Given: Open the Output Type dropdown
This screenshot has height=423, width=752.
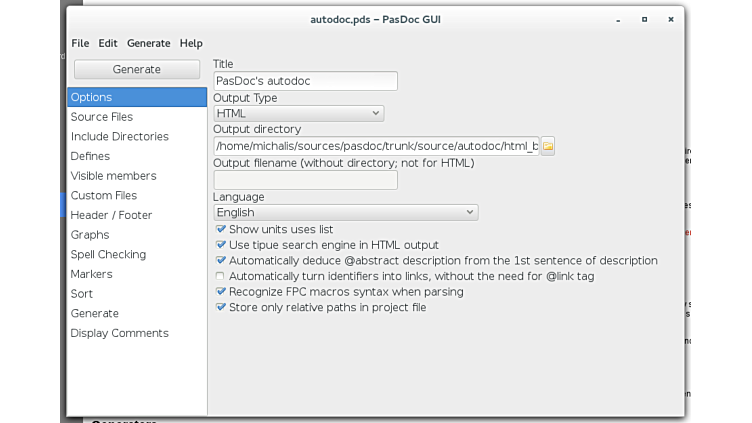Looking at the screenshot, I should (x=298, y=114).
